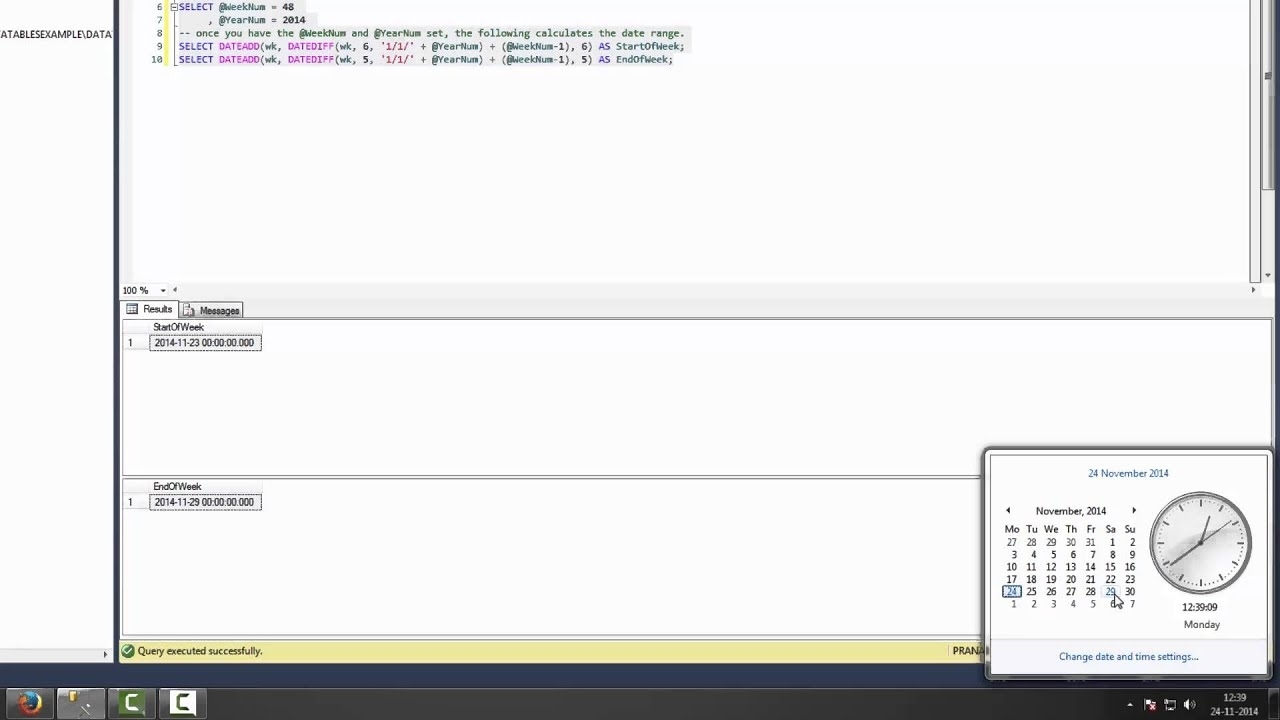Open the white Camtasia Recorder taskbar icon
The width and height of the screenshot is (1280, 720).
pos(182,703)
